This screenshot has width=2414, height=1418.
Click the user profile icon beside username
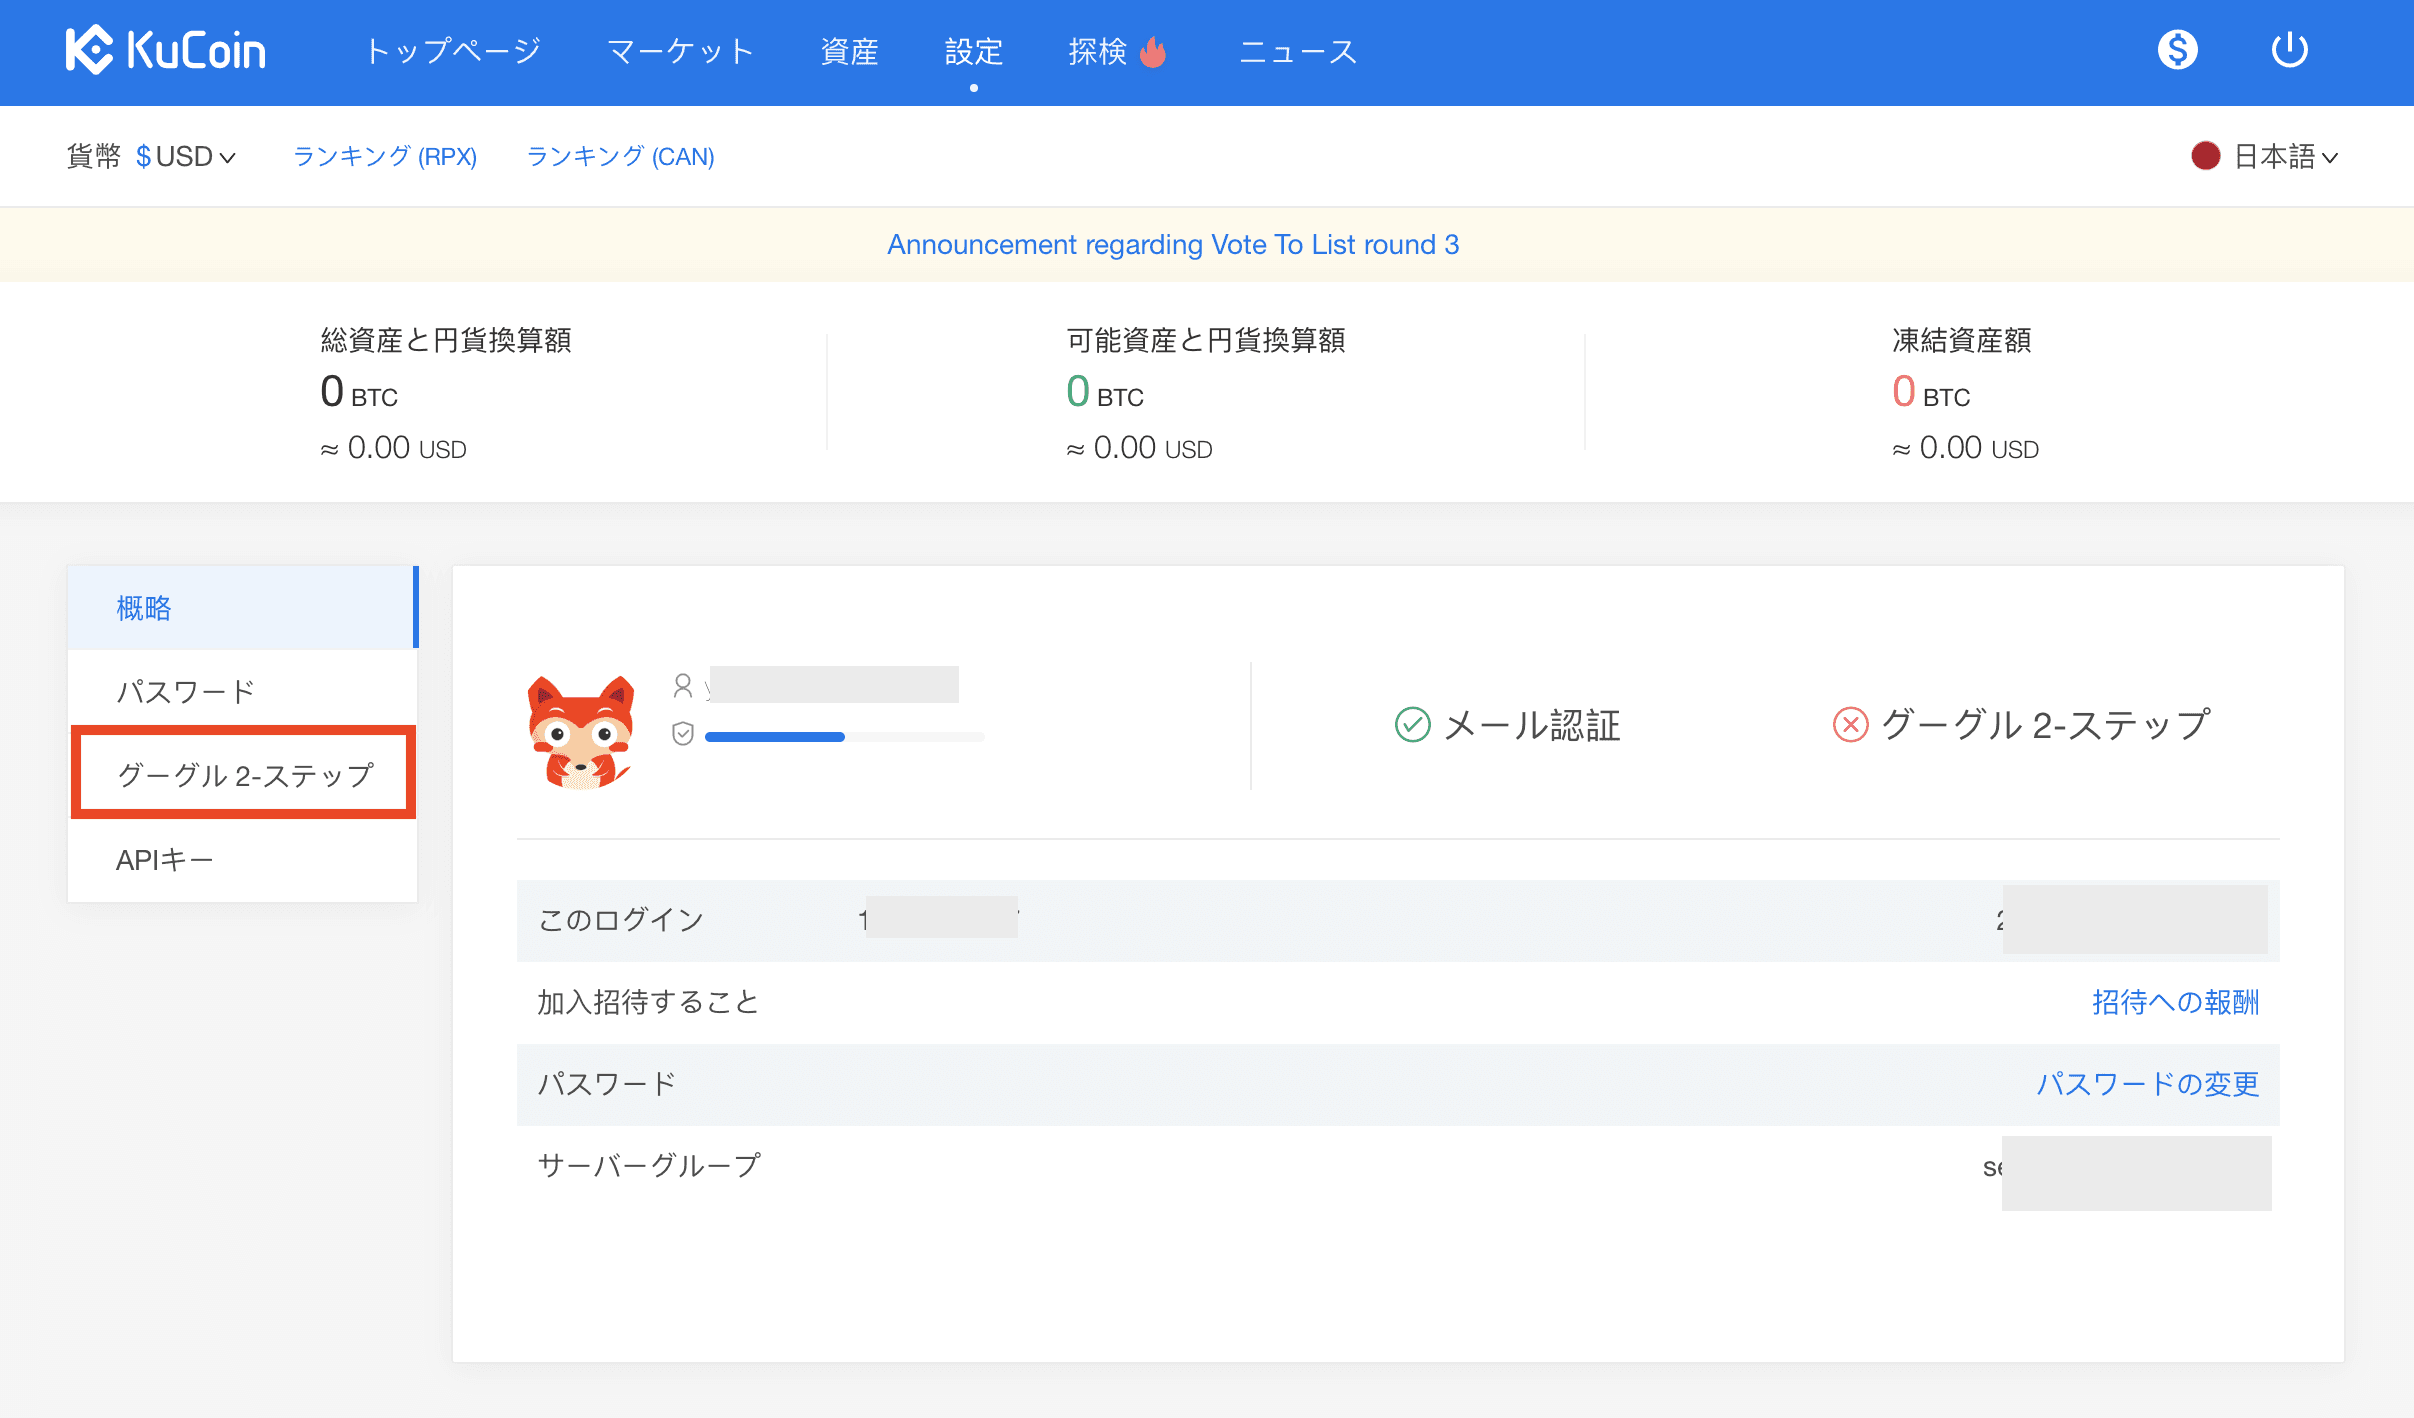(683, 686)
